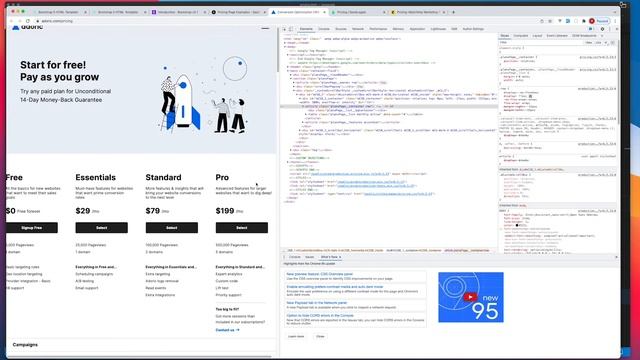Collapse the body element in the DOM tree

click(285, 47)
